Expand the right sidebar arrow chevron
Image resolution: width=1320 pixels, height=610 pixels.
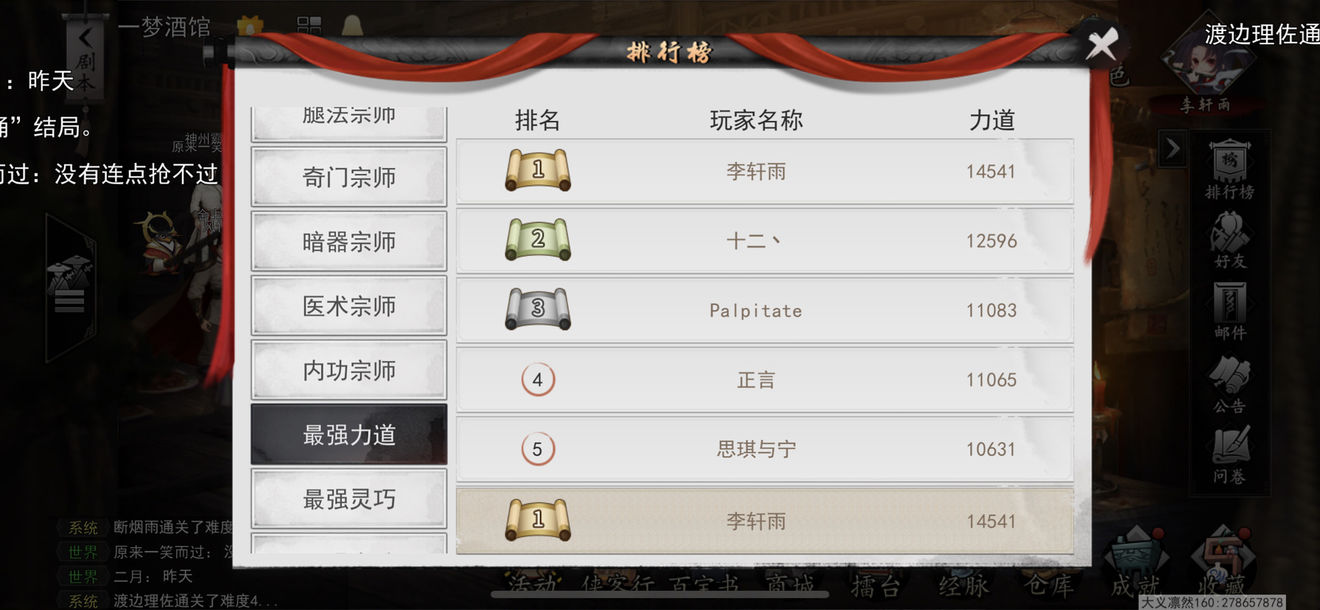(1172, 150)
